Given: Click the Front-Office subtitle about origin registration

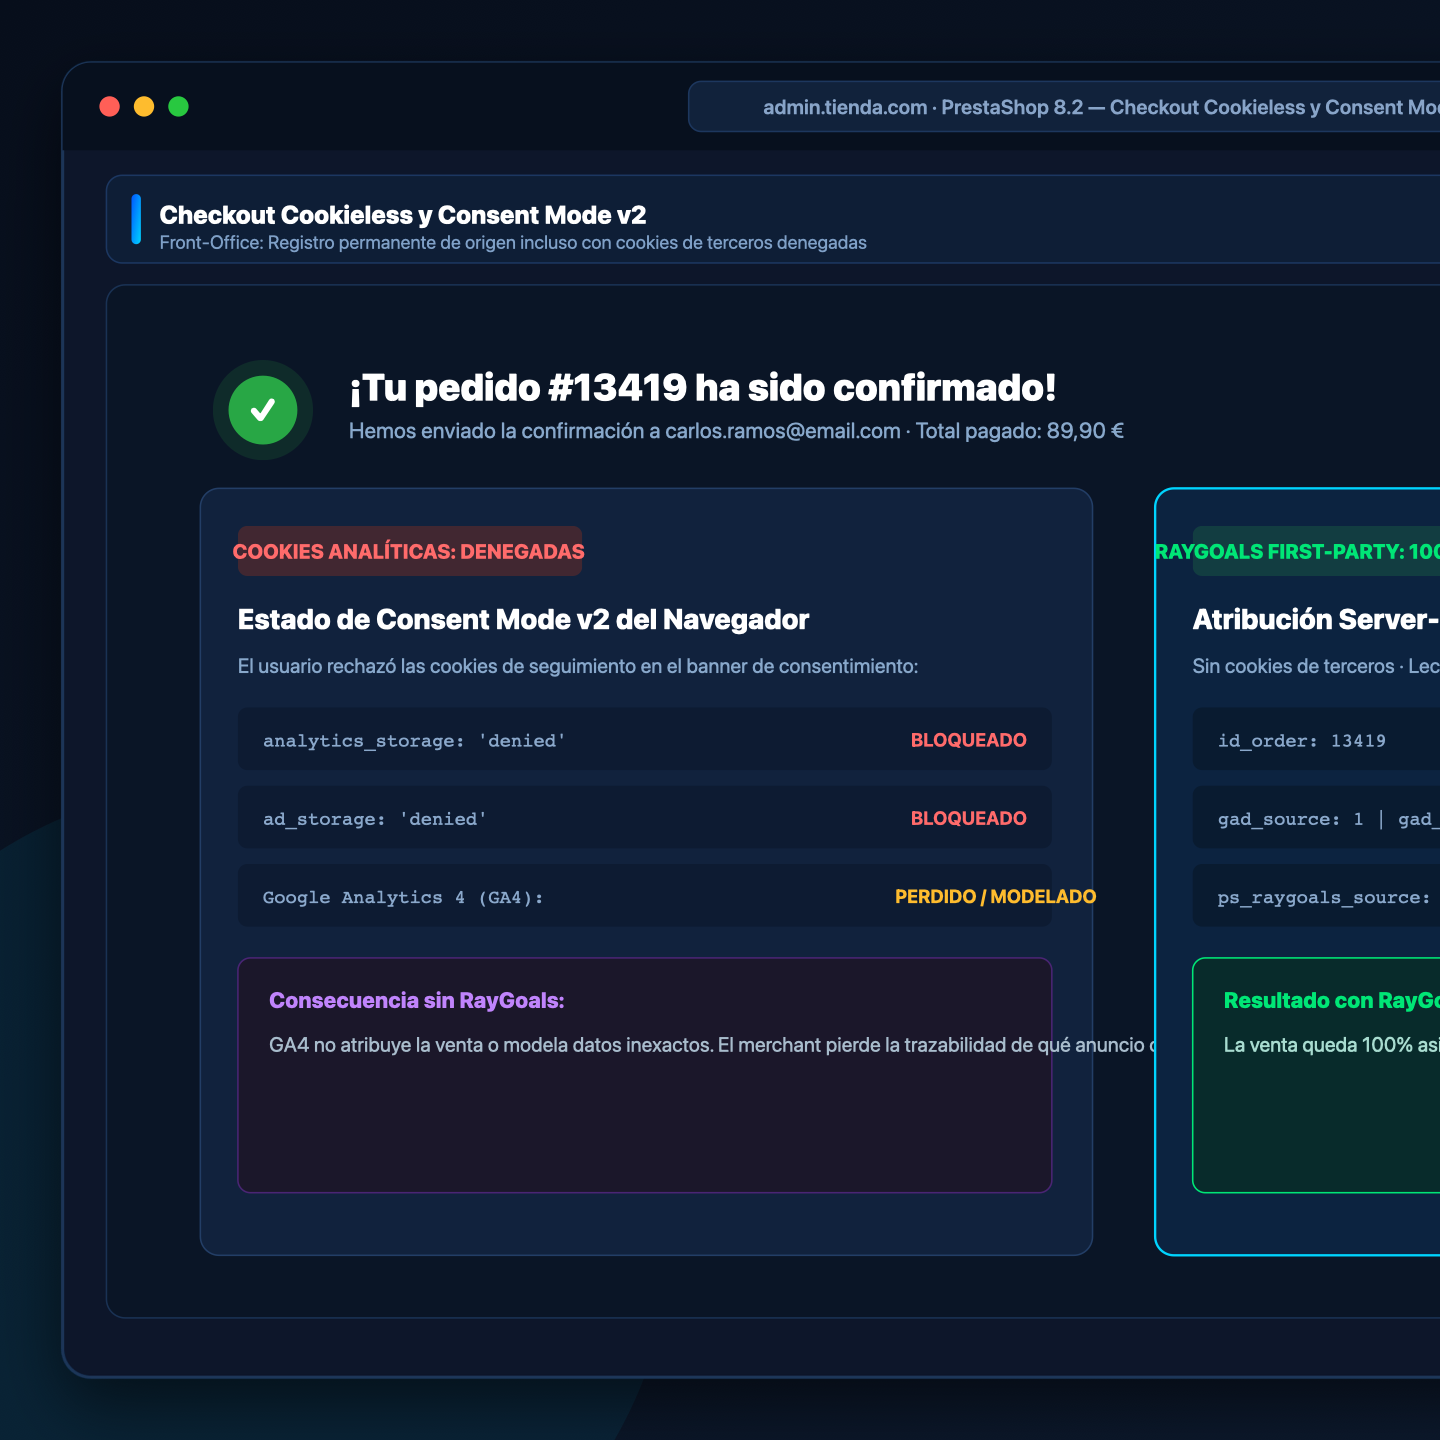Looking at the screenshot, I should 513,243.
